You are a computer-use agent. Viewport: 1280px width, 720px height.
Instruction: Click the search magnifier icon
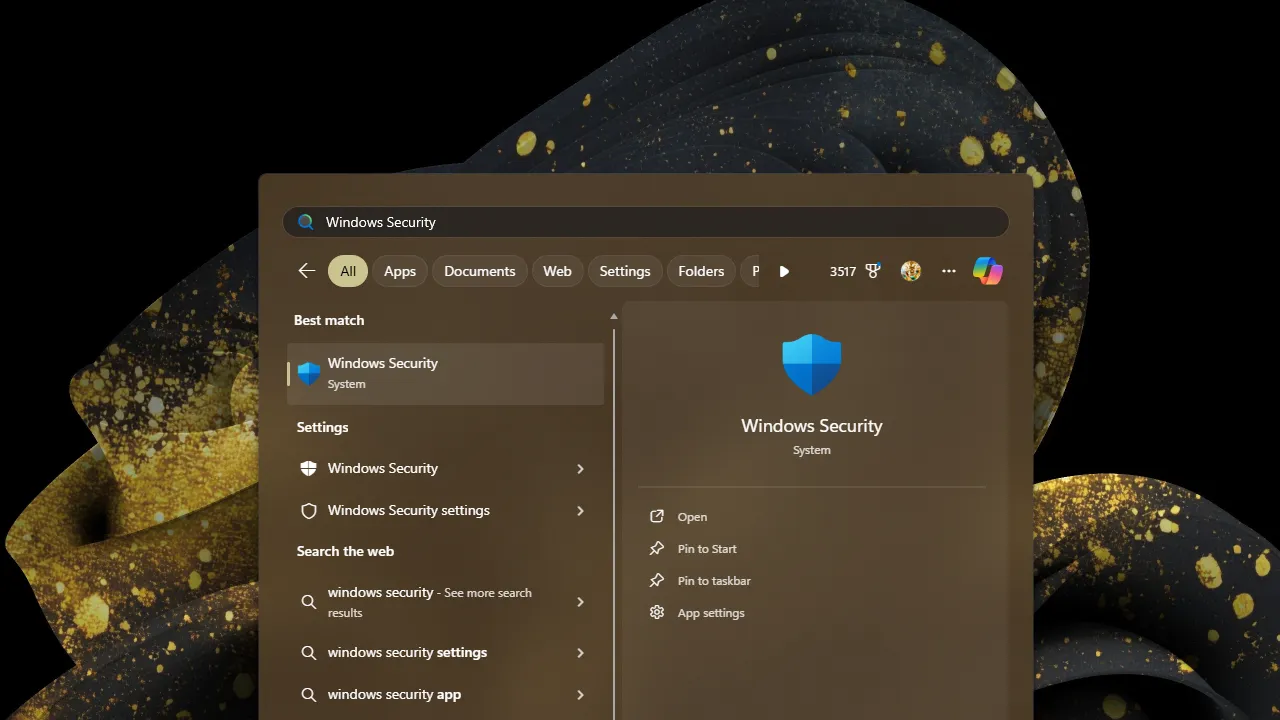[305, 221]
